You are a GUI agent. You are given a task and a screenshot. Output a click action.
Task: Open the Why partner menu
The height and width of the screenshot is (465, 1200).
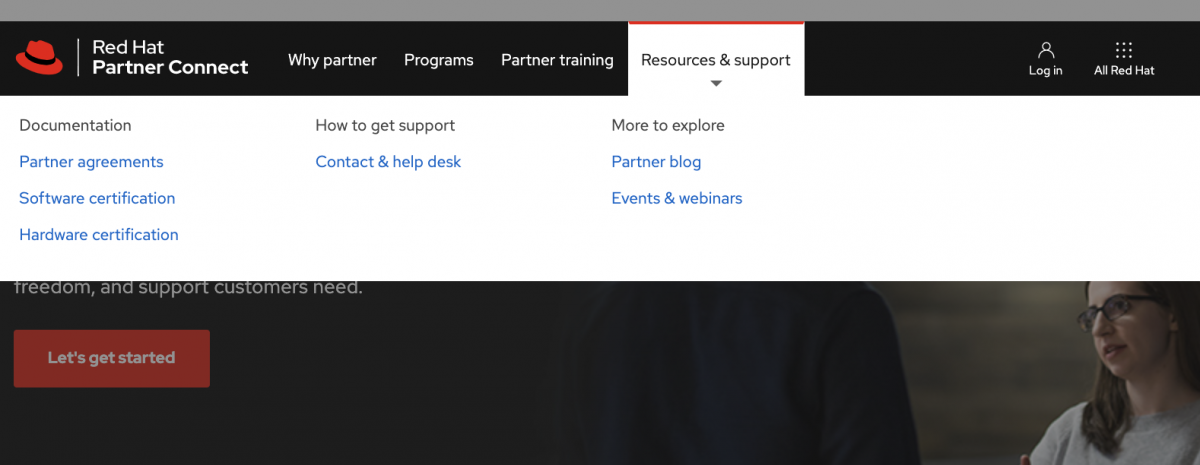[x=332, y=60]
